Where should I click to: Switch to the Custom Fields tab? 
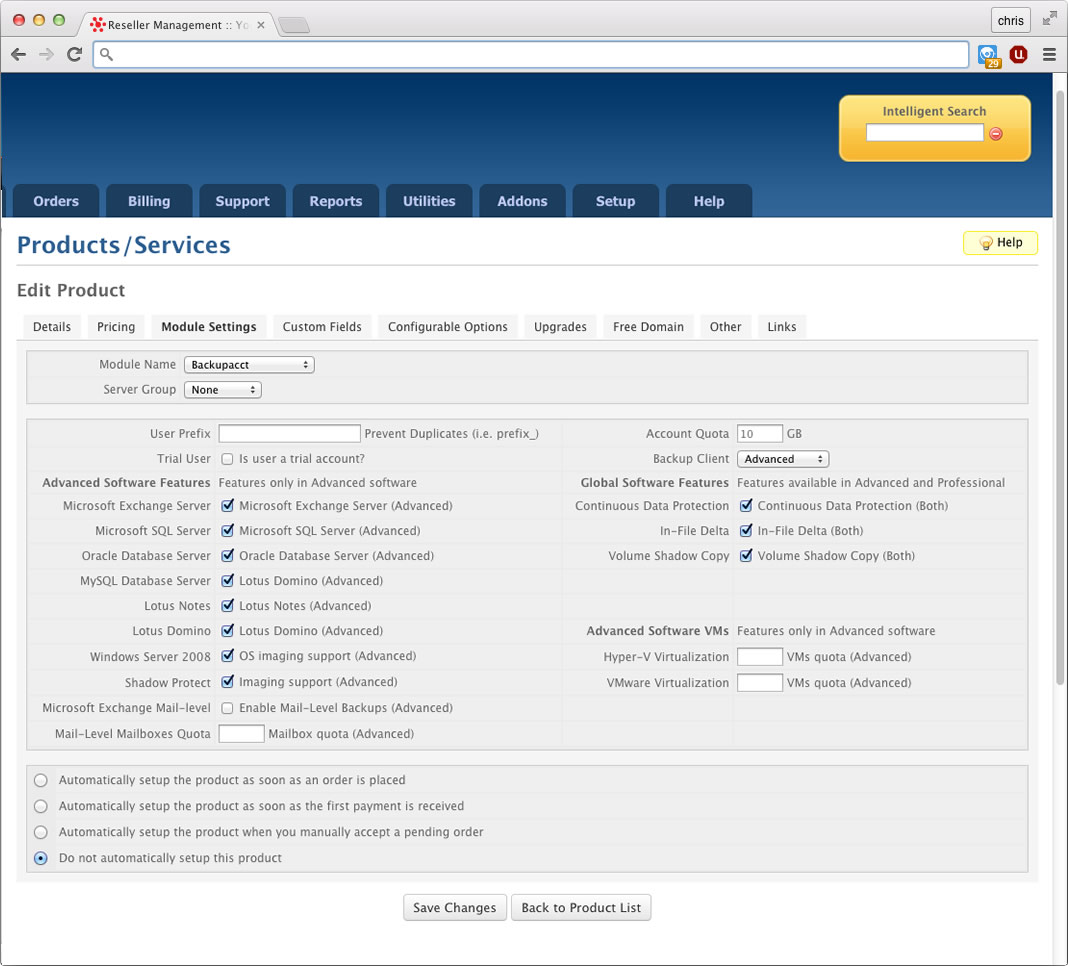[x=322, y=326]
